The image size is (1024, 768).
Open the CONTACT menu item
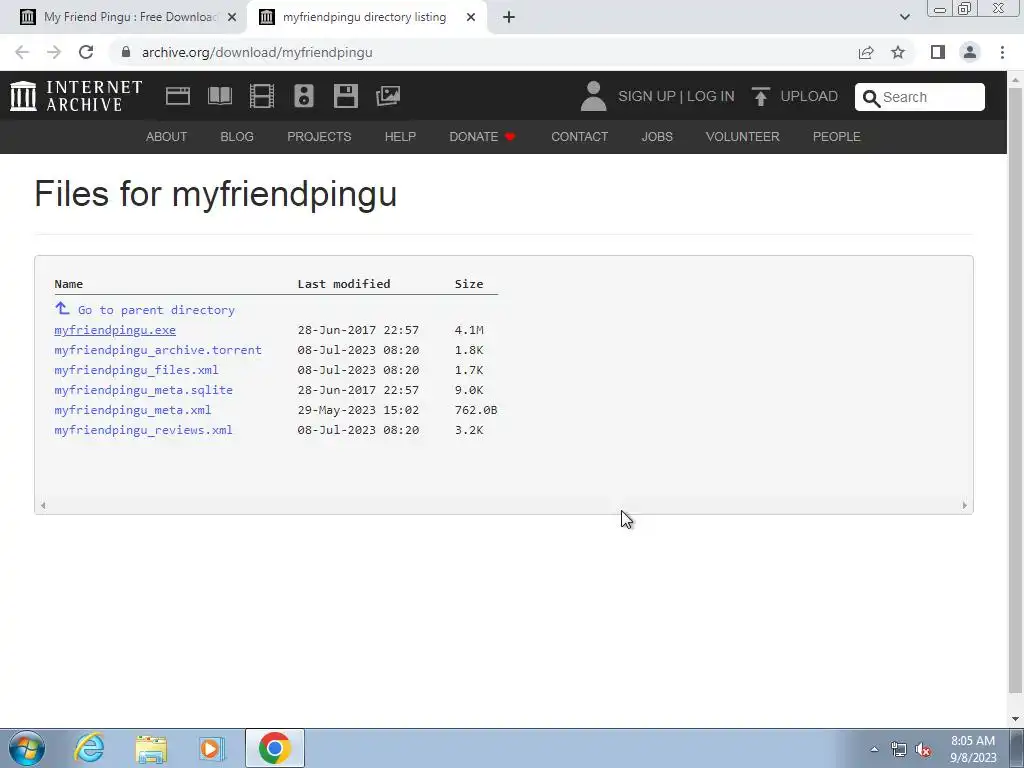579,136
